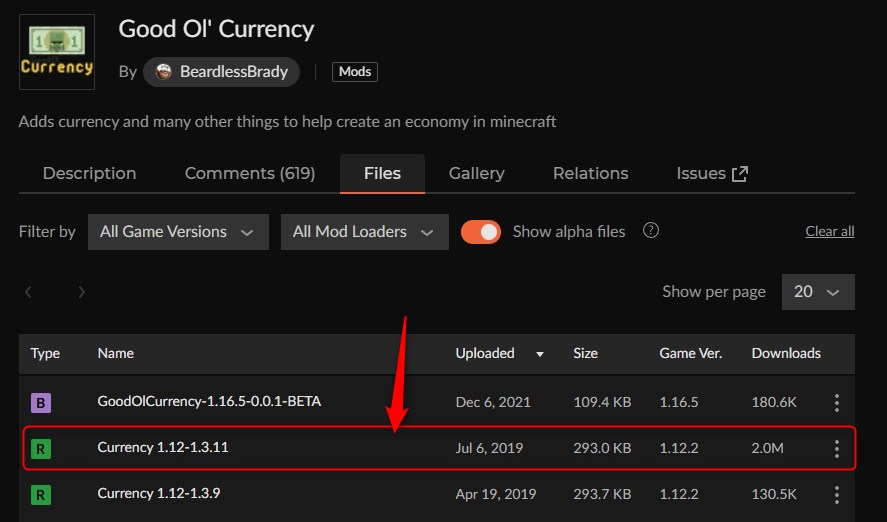Click the Dec 6, 2021 upload date
Image resolution: width=887 pixels, height=522 pixels.
click(x=493, y=403)
